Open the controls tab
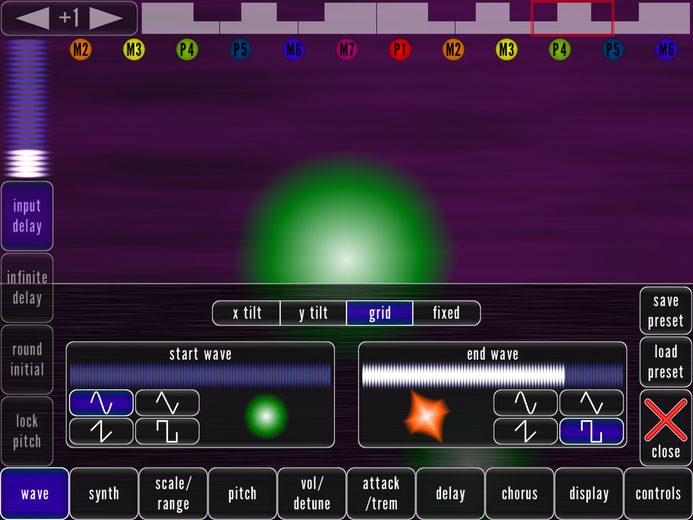 coord(658,493)
